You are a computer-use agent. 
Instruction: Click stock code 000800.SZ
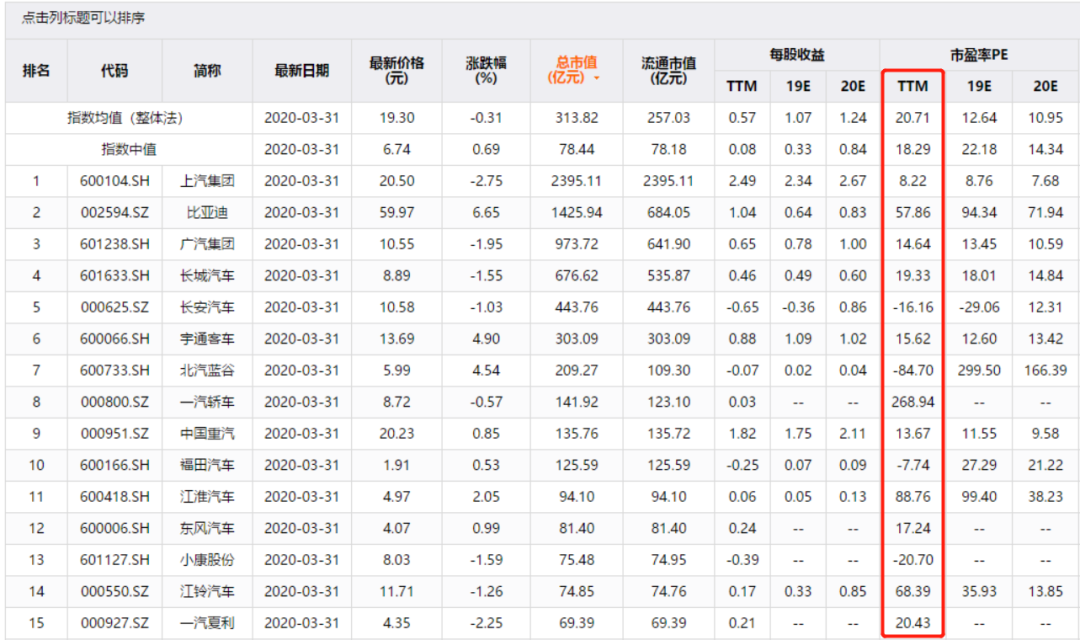coord(114,402)
